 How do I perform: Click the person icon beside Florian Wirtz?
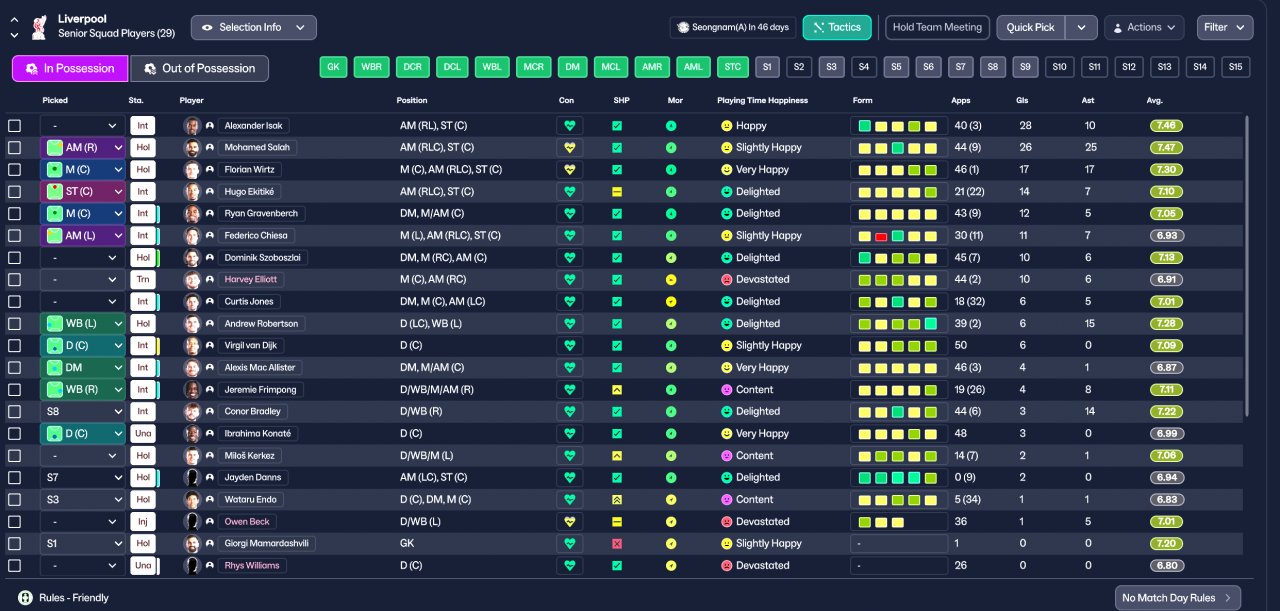210,170
